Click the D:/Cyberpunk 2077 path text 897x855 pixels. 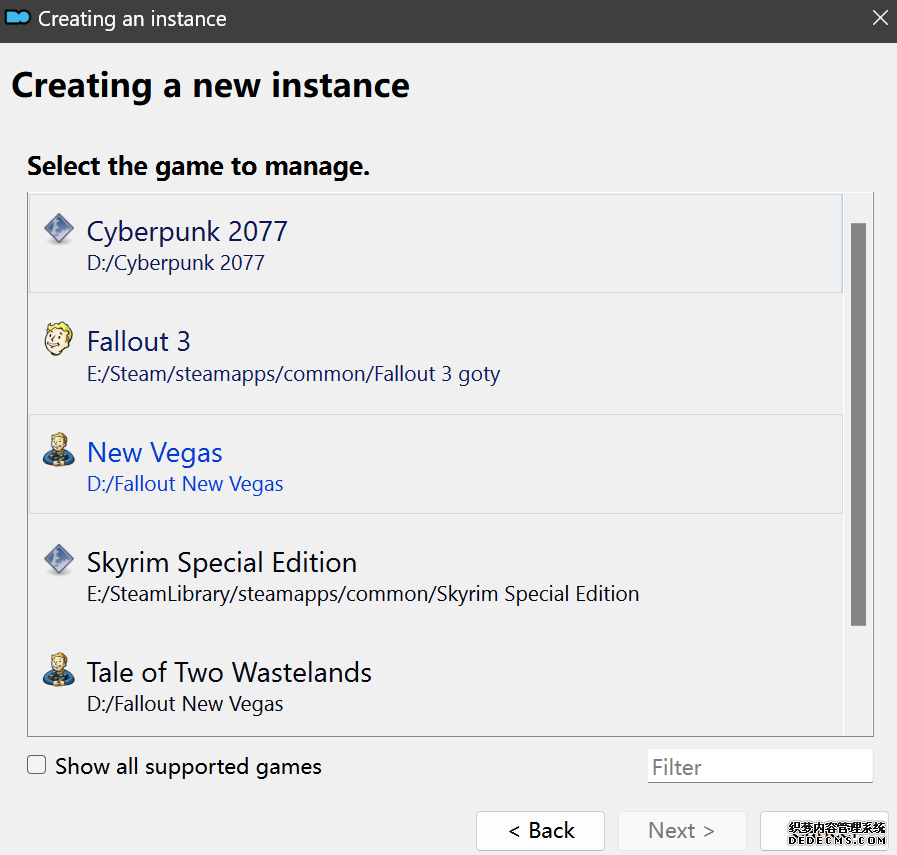(x=176, y=264)
